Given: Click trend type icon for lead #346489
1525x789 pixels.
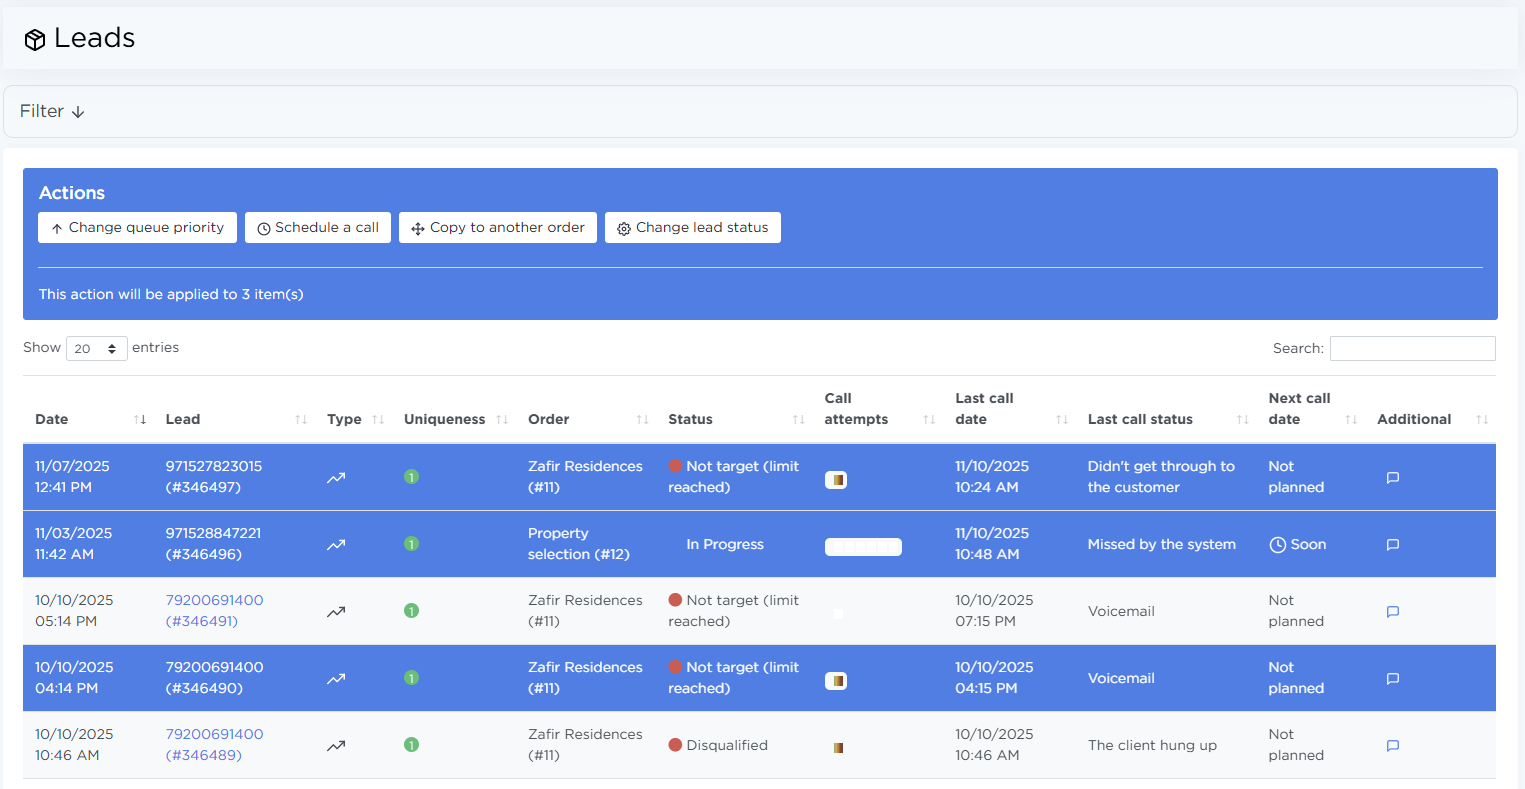Looking at the screenshot, I should [x=336, y=746].
